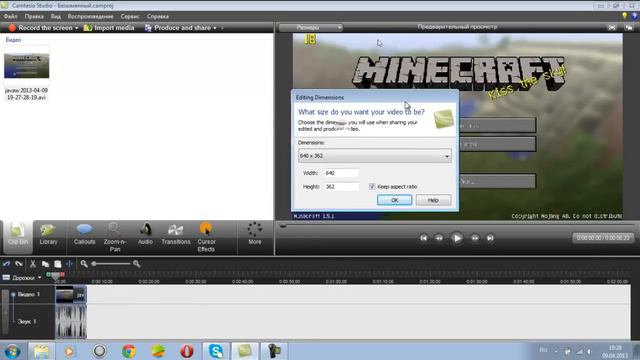Open the Library tab

tap(48, 235)
